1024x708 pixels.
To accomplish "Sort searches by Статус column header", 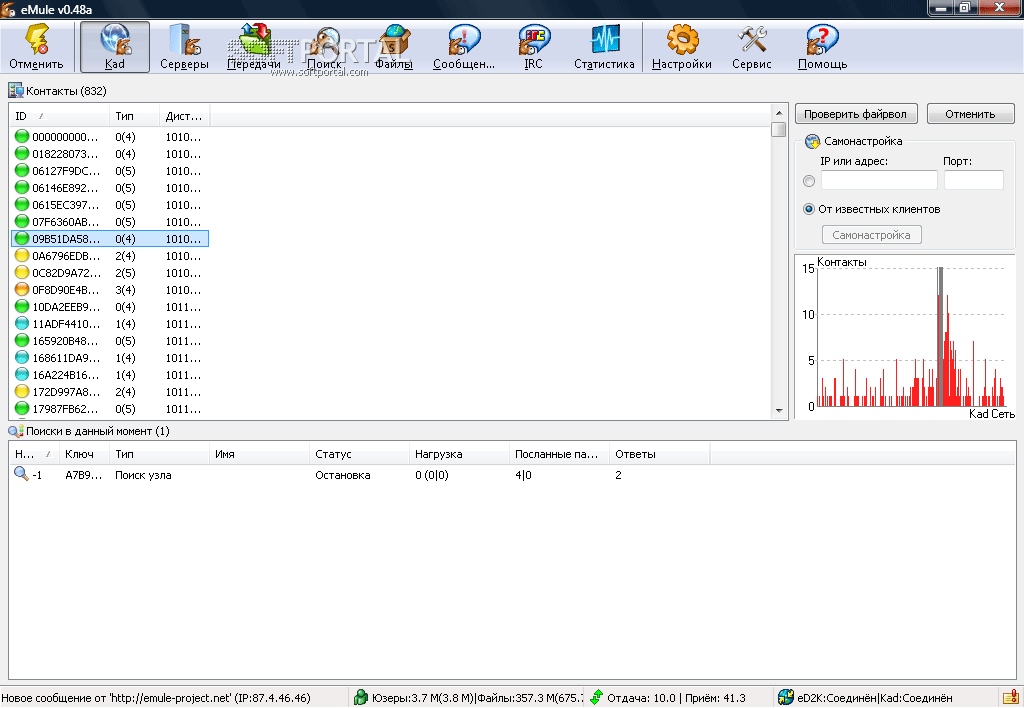I will click(359, 454).
